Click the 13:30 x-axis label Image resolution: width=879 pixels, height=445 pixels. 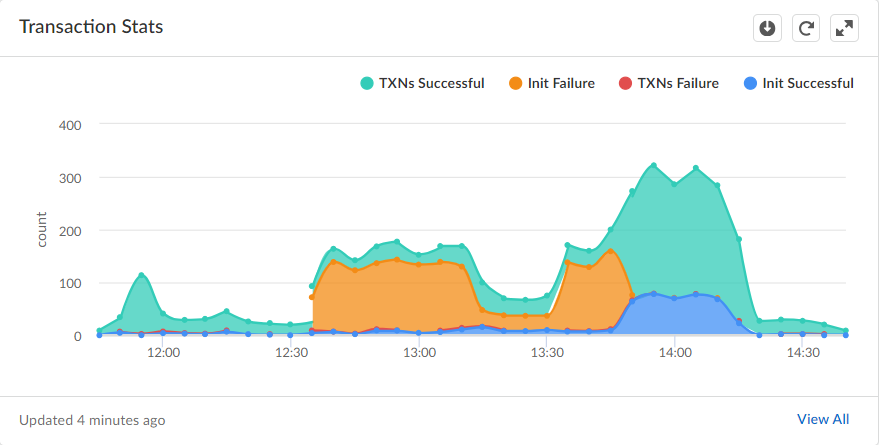[547, 353]
